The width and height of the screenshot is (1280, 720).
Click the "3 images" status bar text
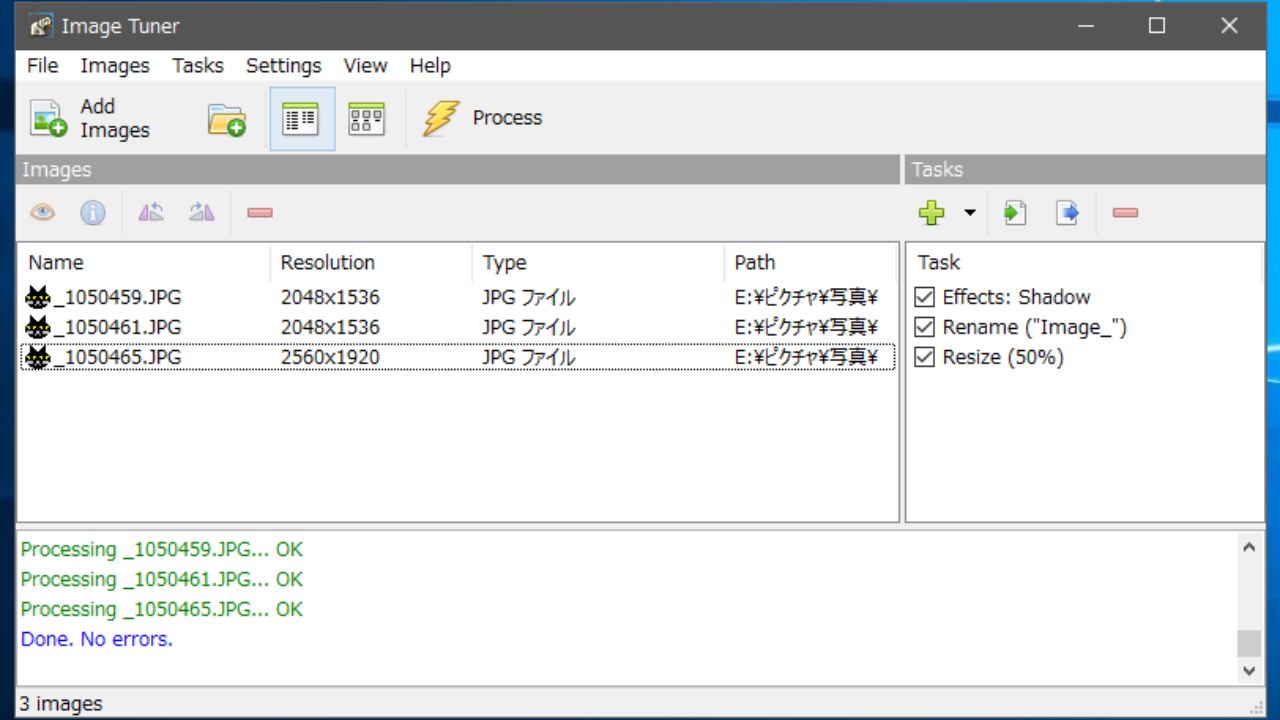click(x=60, y=704)
